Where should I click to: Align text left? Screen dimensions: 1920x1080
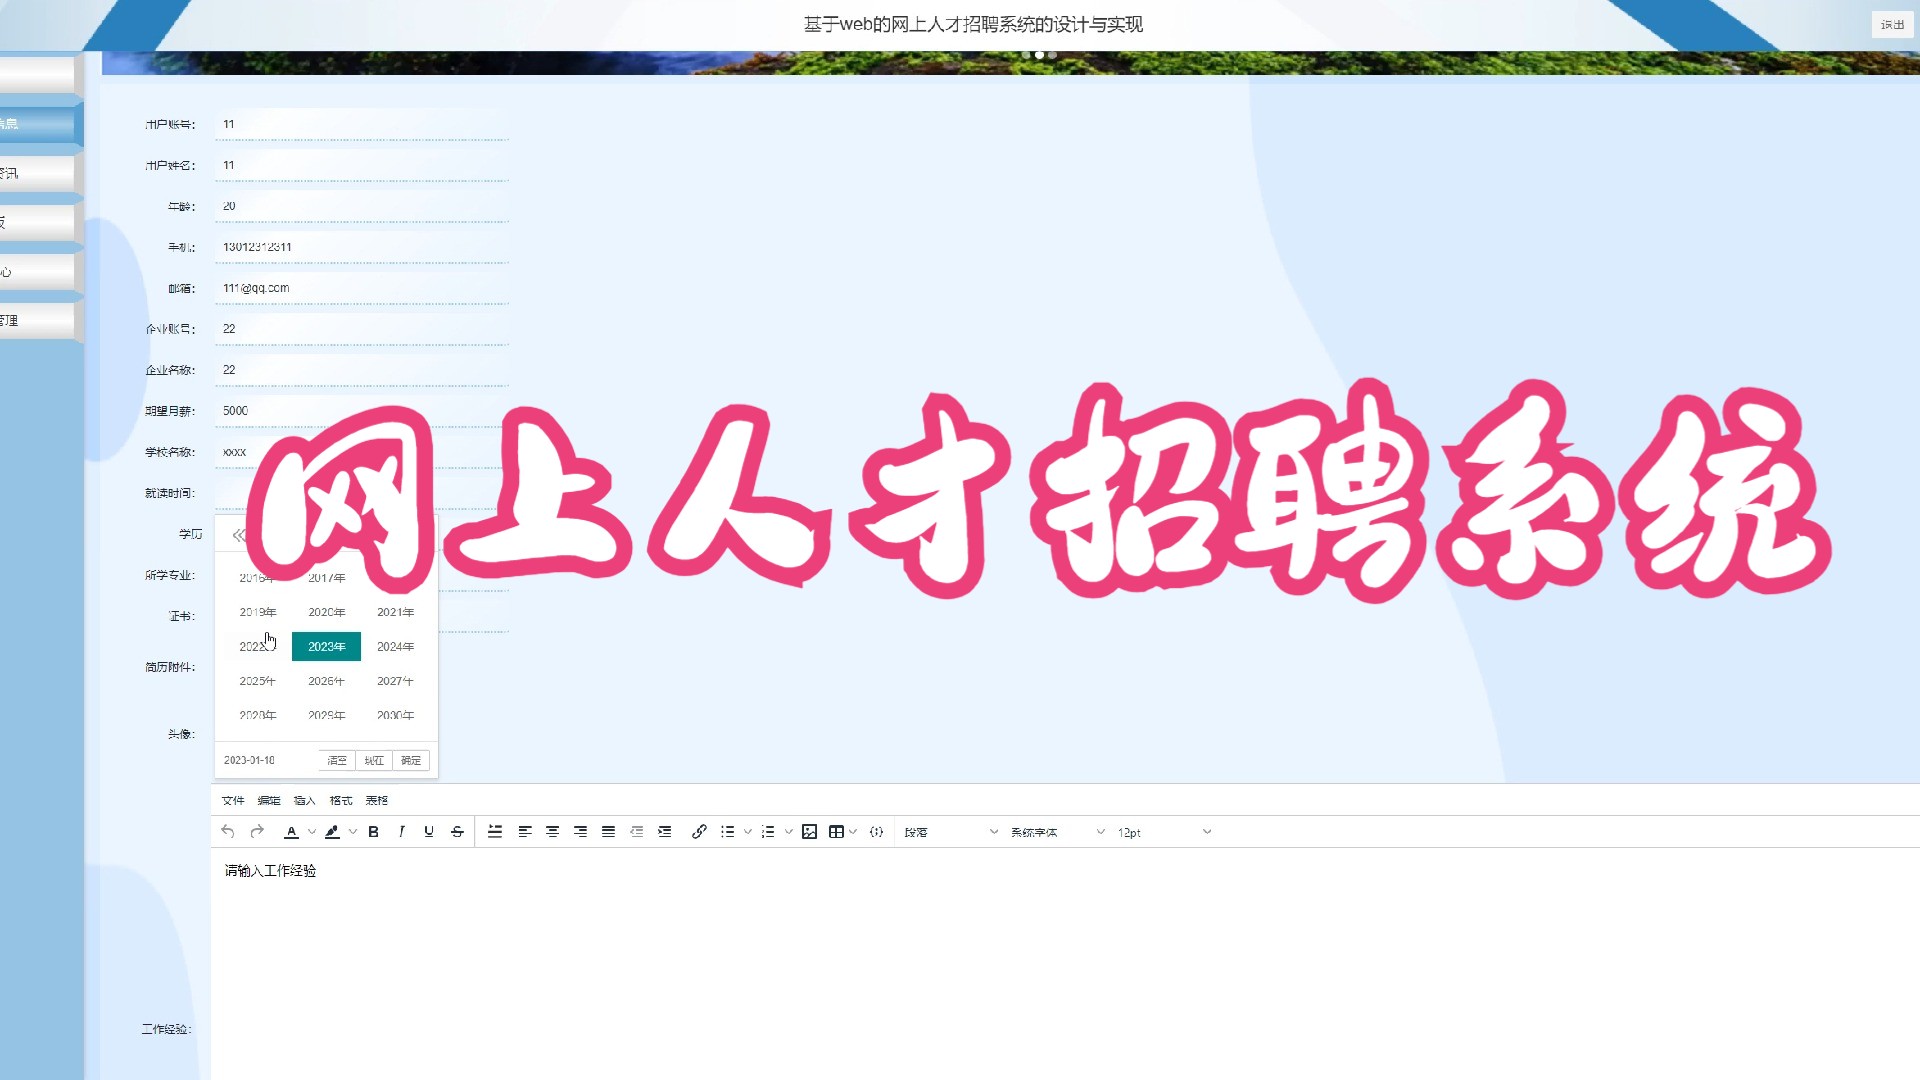pyautogui.click(x=524, y=831)
